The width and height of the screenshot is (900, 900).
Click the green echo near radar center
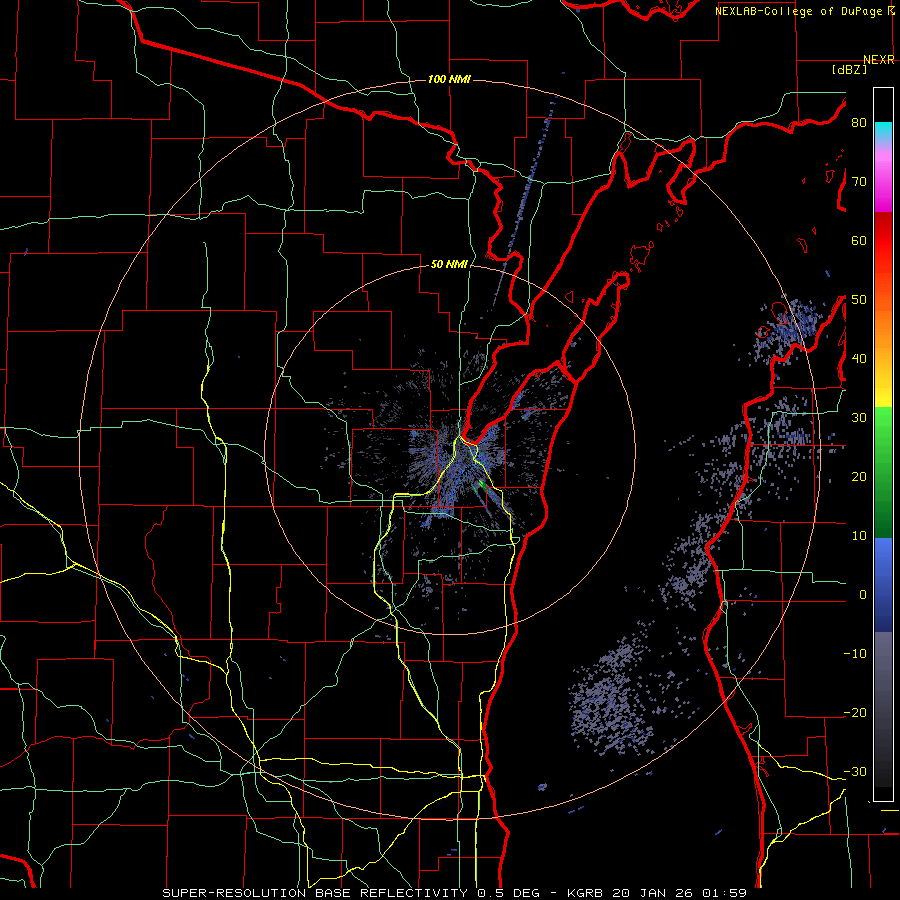click(x=481, y=486)
